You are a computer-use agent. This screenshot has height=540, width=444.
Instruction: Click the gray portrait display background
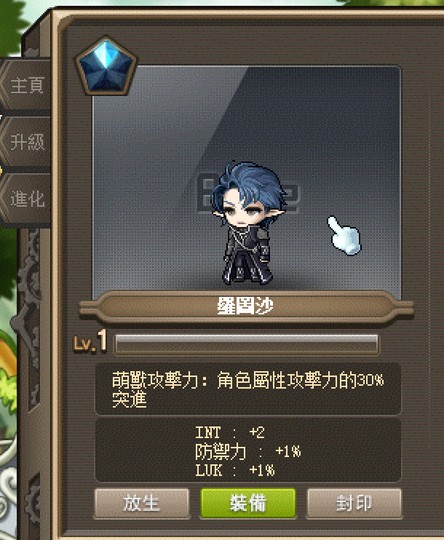pos(246,181)
